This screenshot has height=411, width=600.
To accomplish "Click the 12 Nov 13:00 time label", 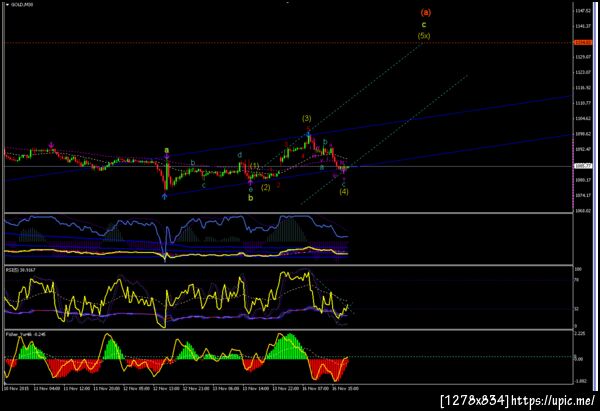I will (166, 388).
